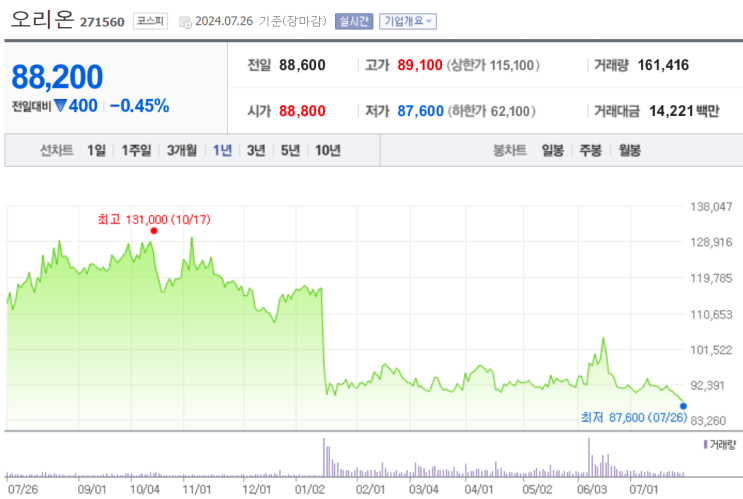The width and height of the screenshot is (743, 499).
Task: Click the 거래량 value 161,416
Action: tap(663, 65)
